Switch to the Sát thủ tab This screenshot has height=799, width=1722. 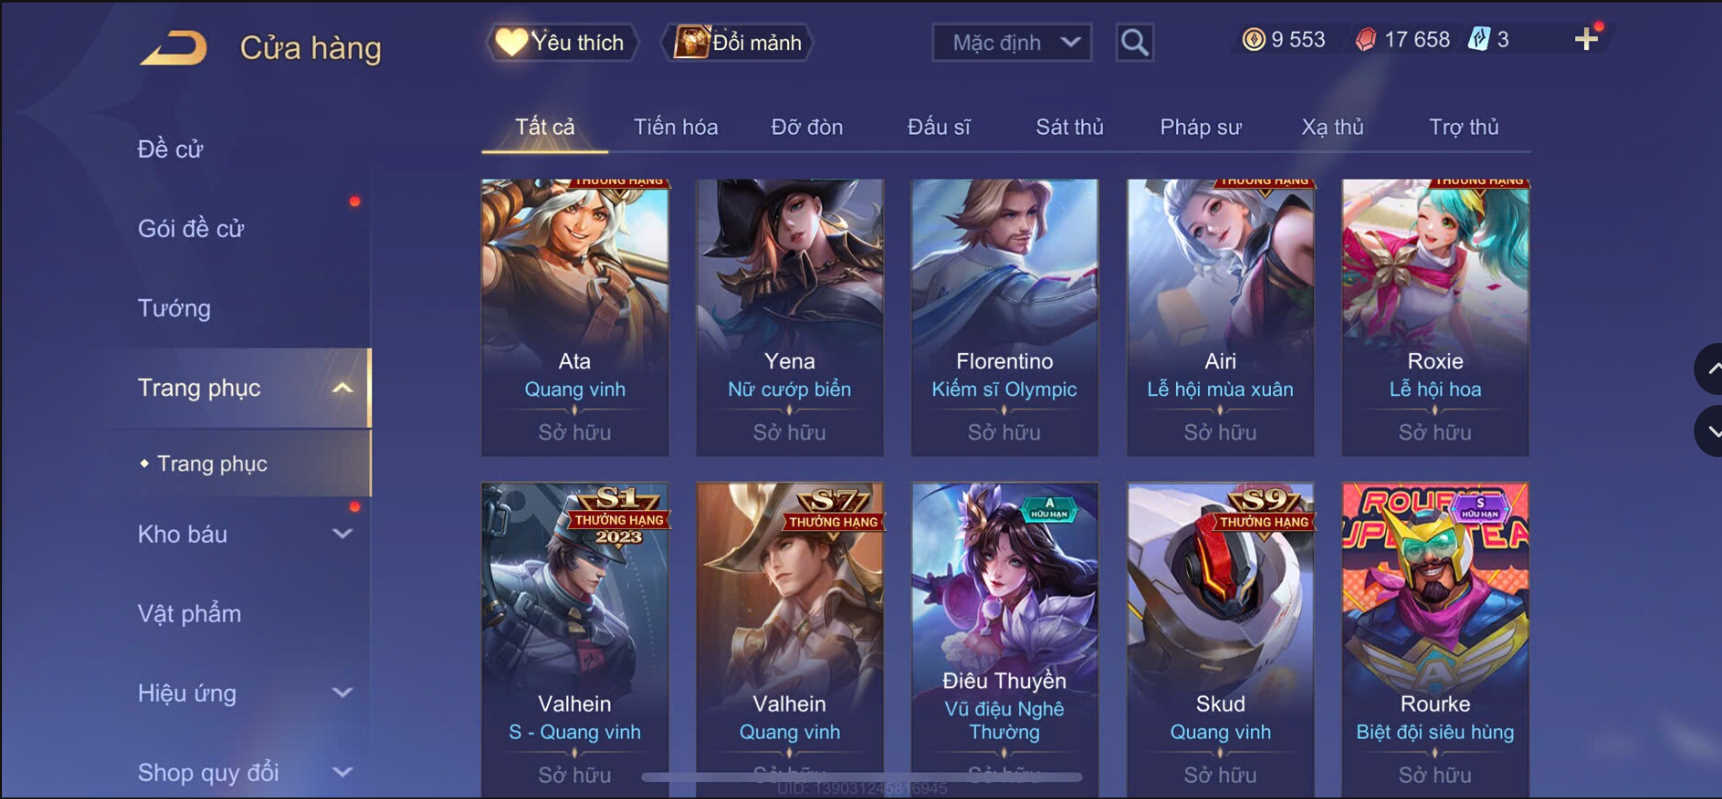coord(1069,127)
